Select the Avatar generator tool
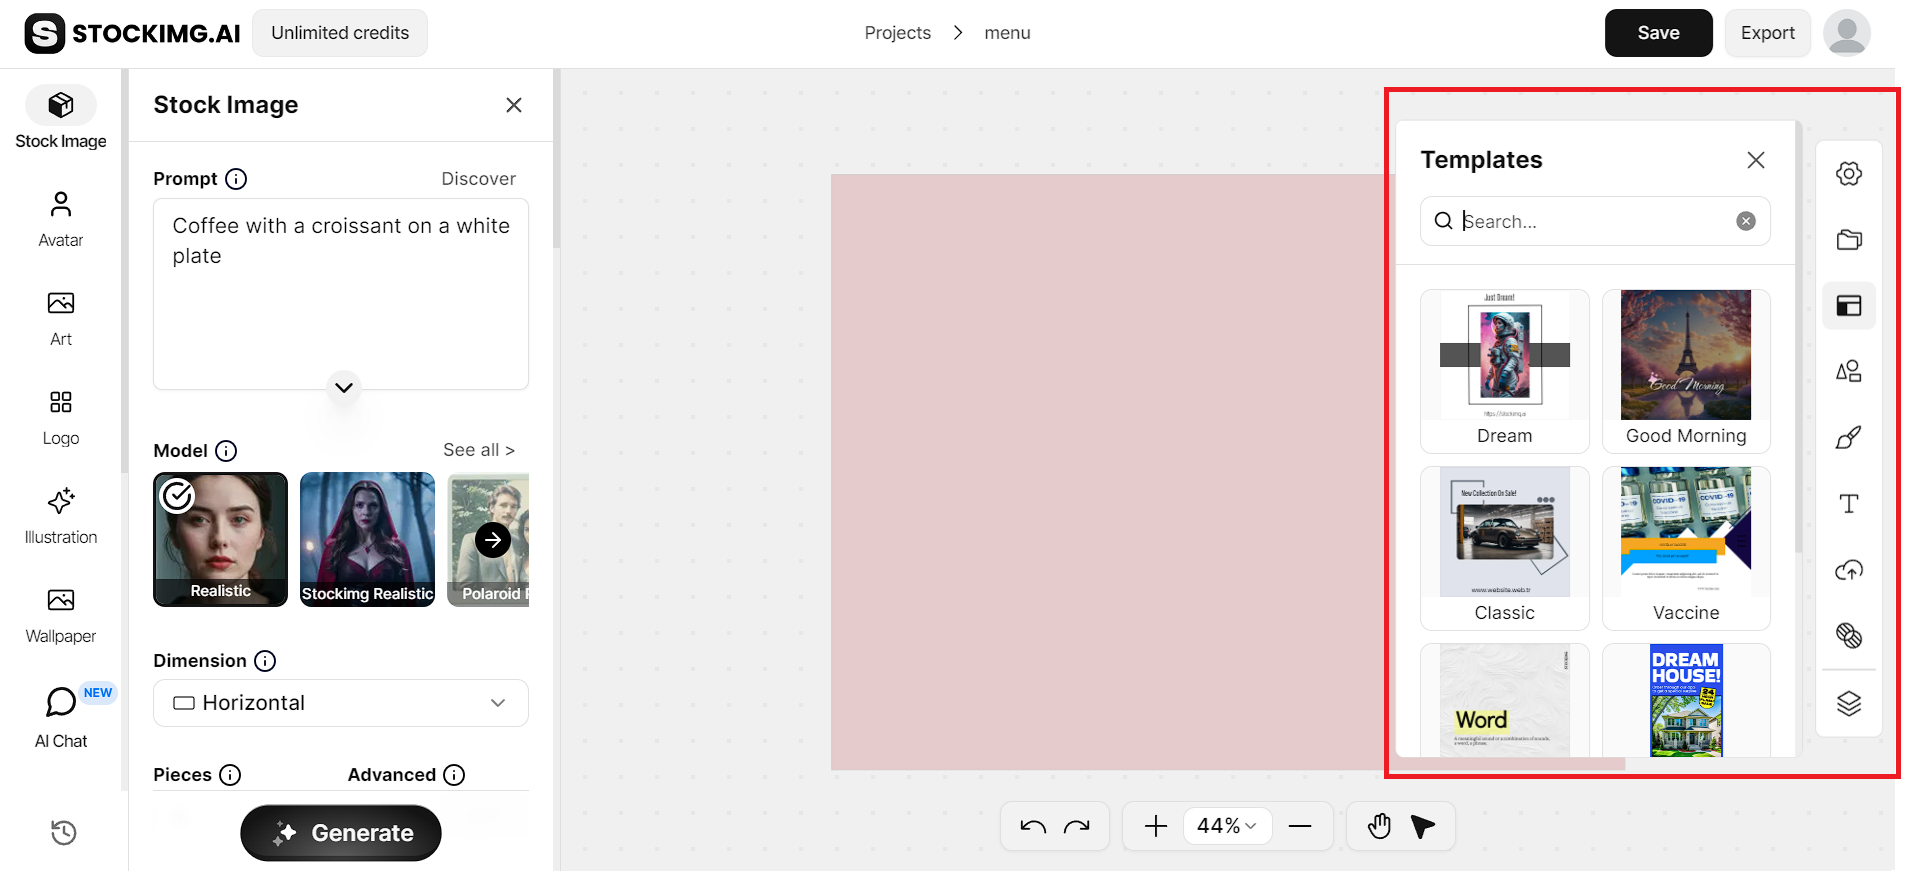Viewport: 1923px width, 871px height. coord(60,218)
